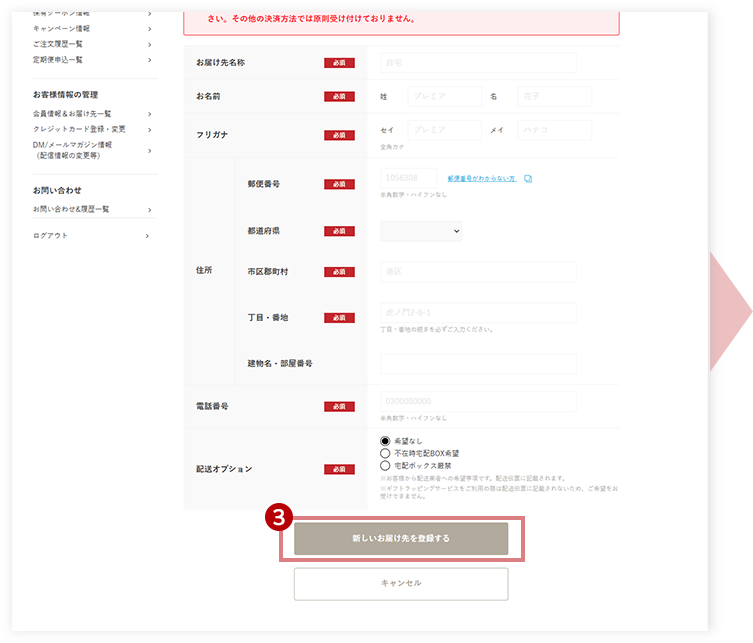Click the 電話番号 input field
The image size is (753, 643).
[x=478, y=401]
